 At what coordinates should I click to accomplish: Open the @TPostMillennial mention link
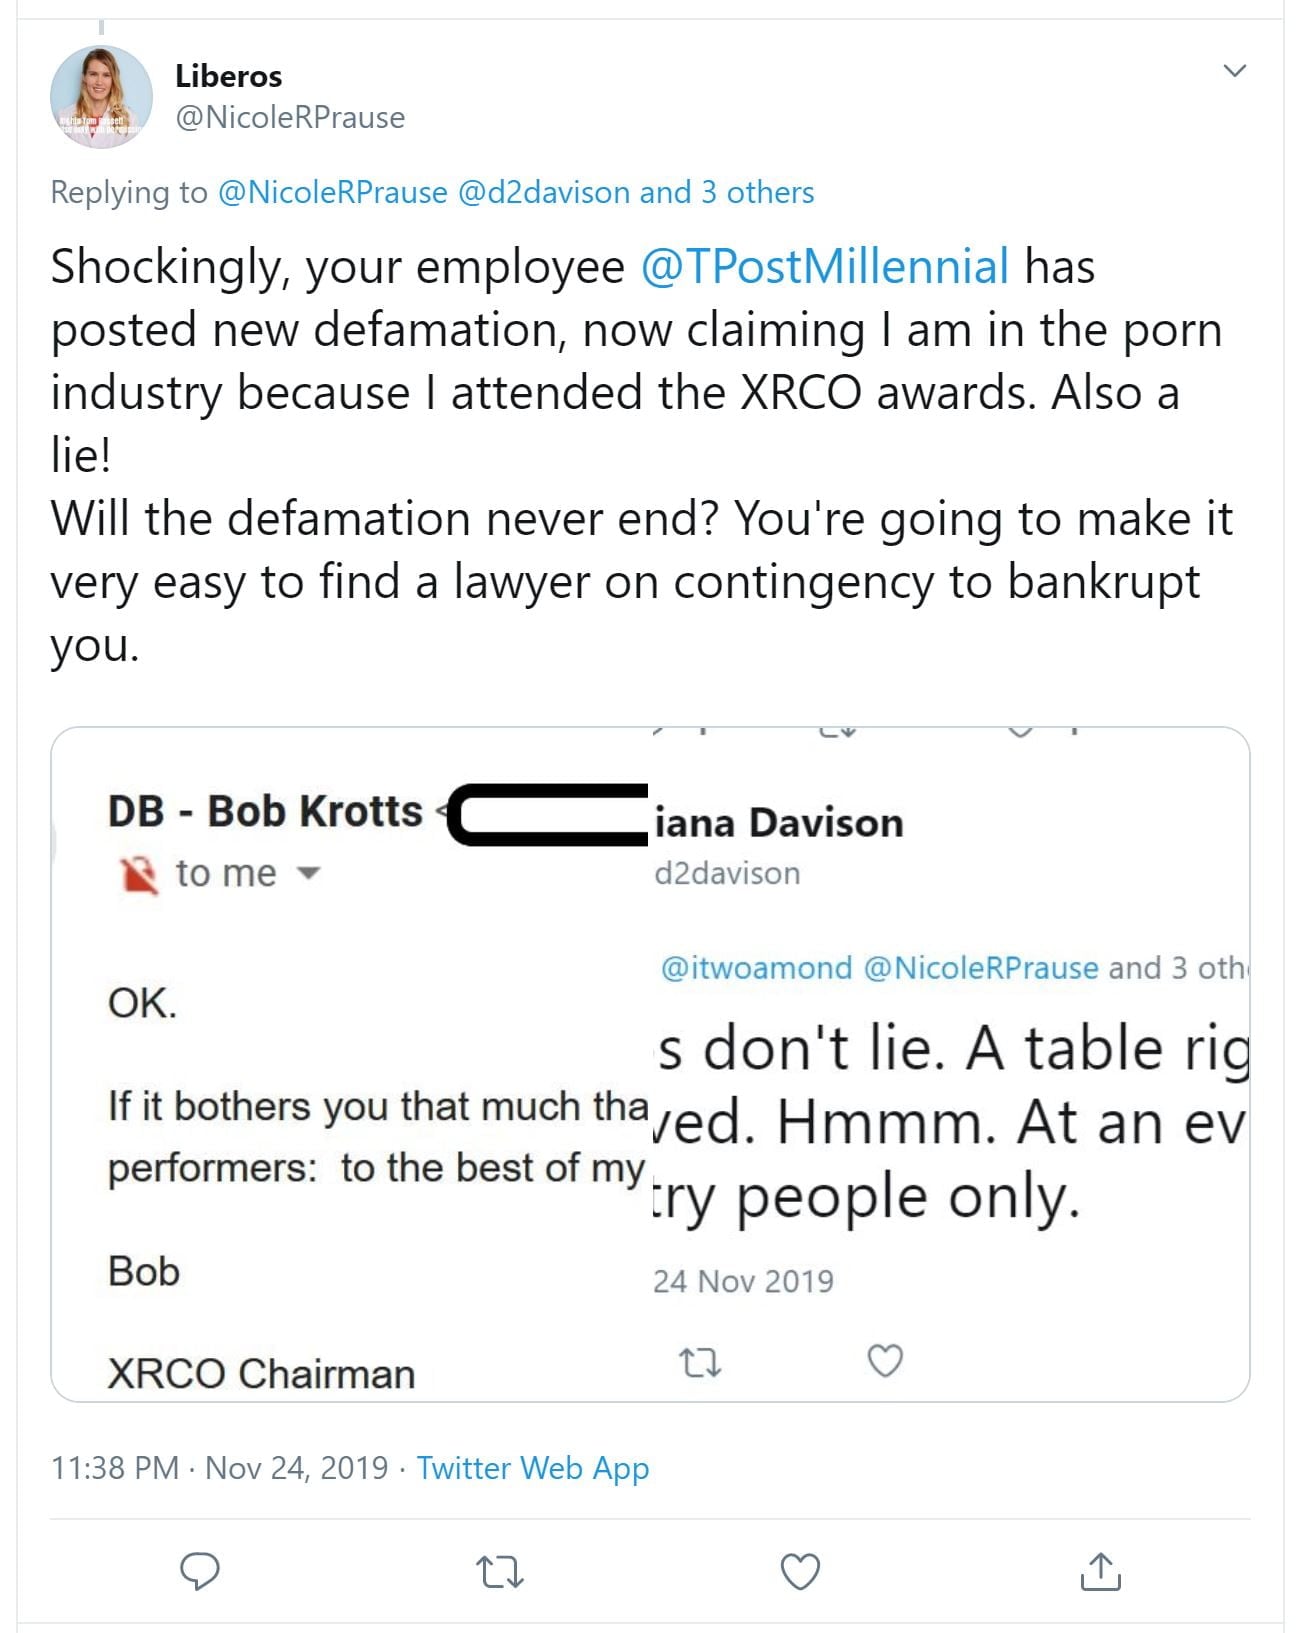coord(824,267)
